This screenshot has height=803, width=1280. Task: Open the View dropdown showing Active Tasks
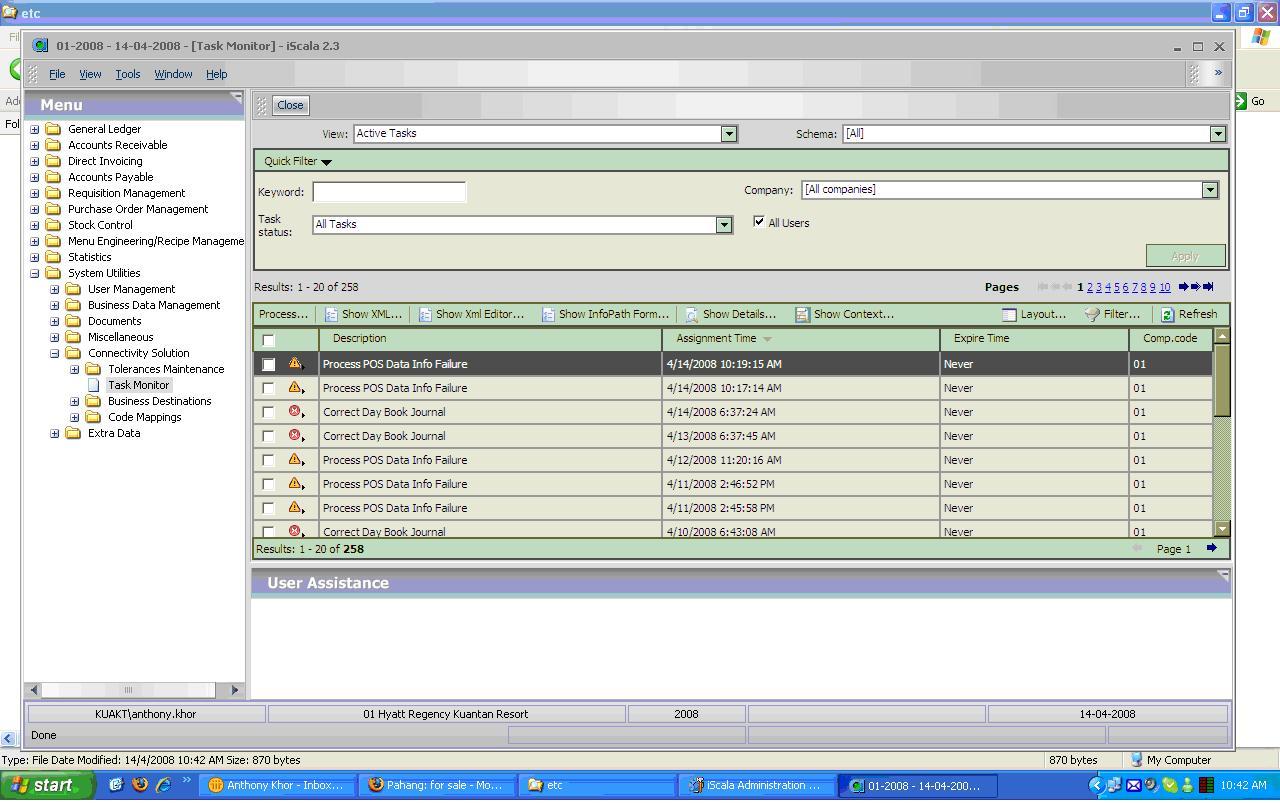click(729, 133)
